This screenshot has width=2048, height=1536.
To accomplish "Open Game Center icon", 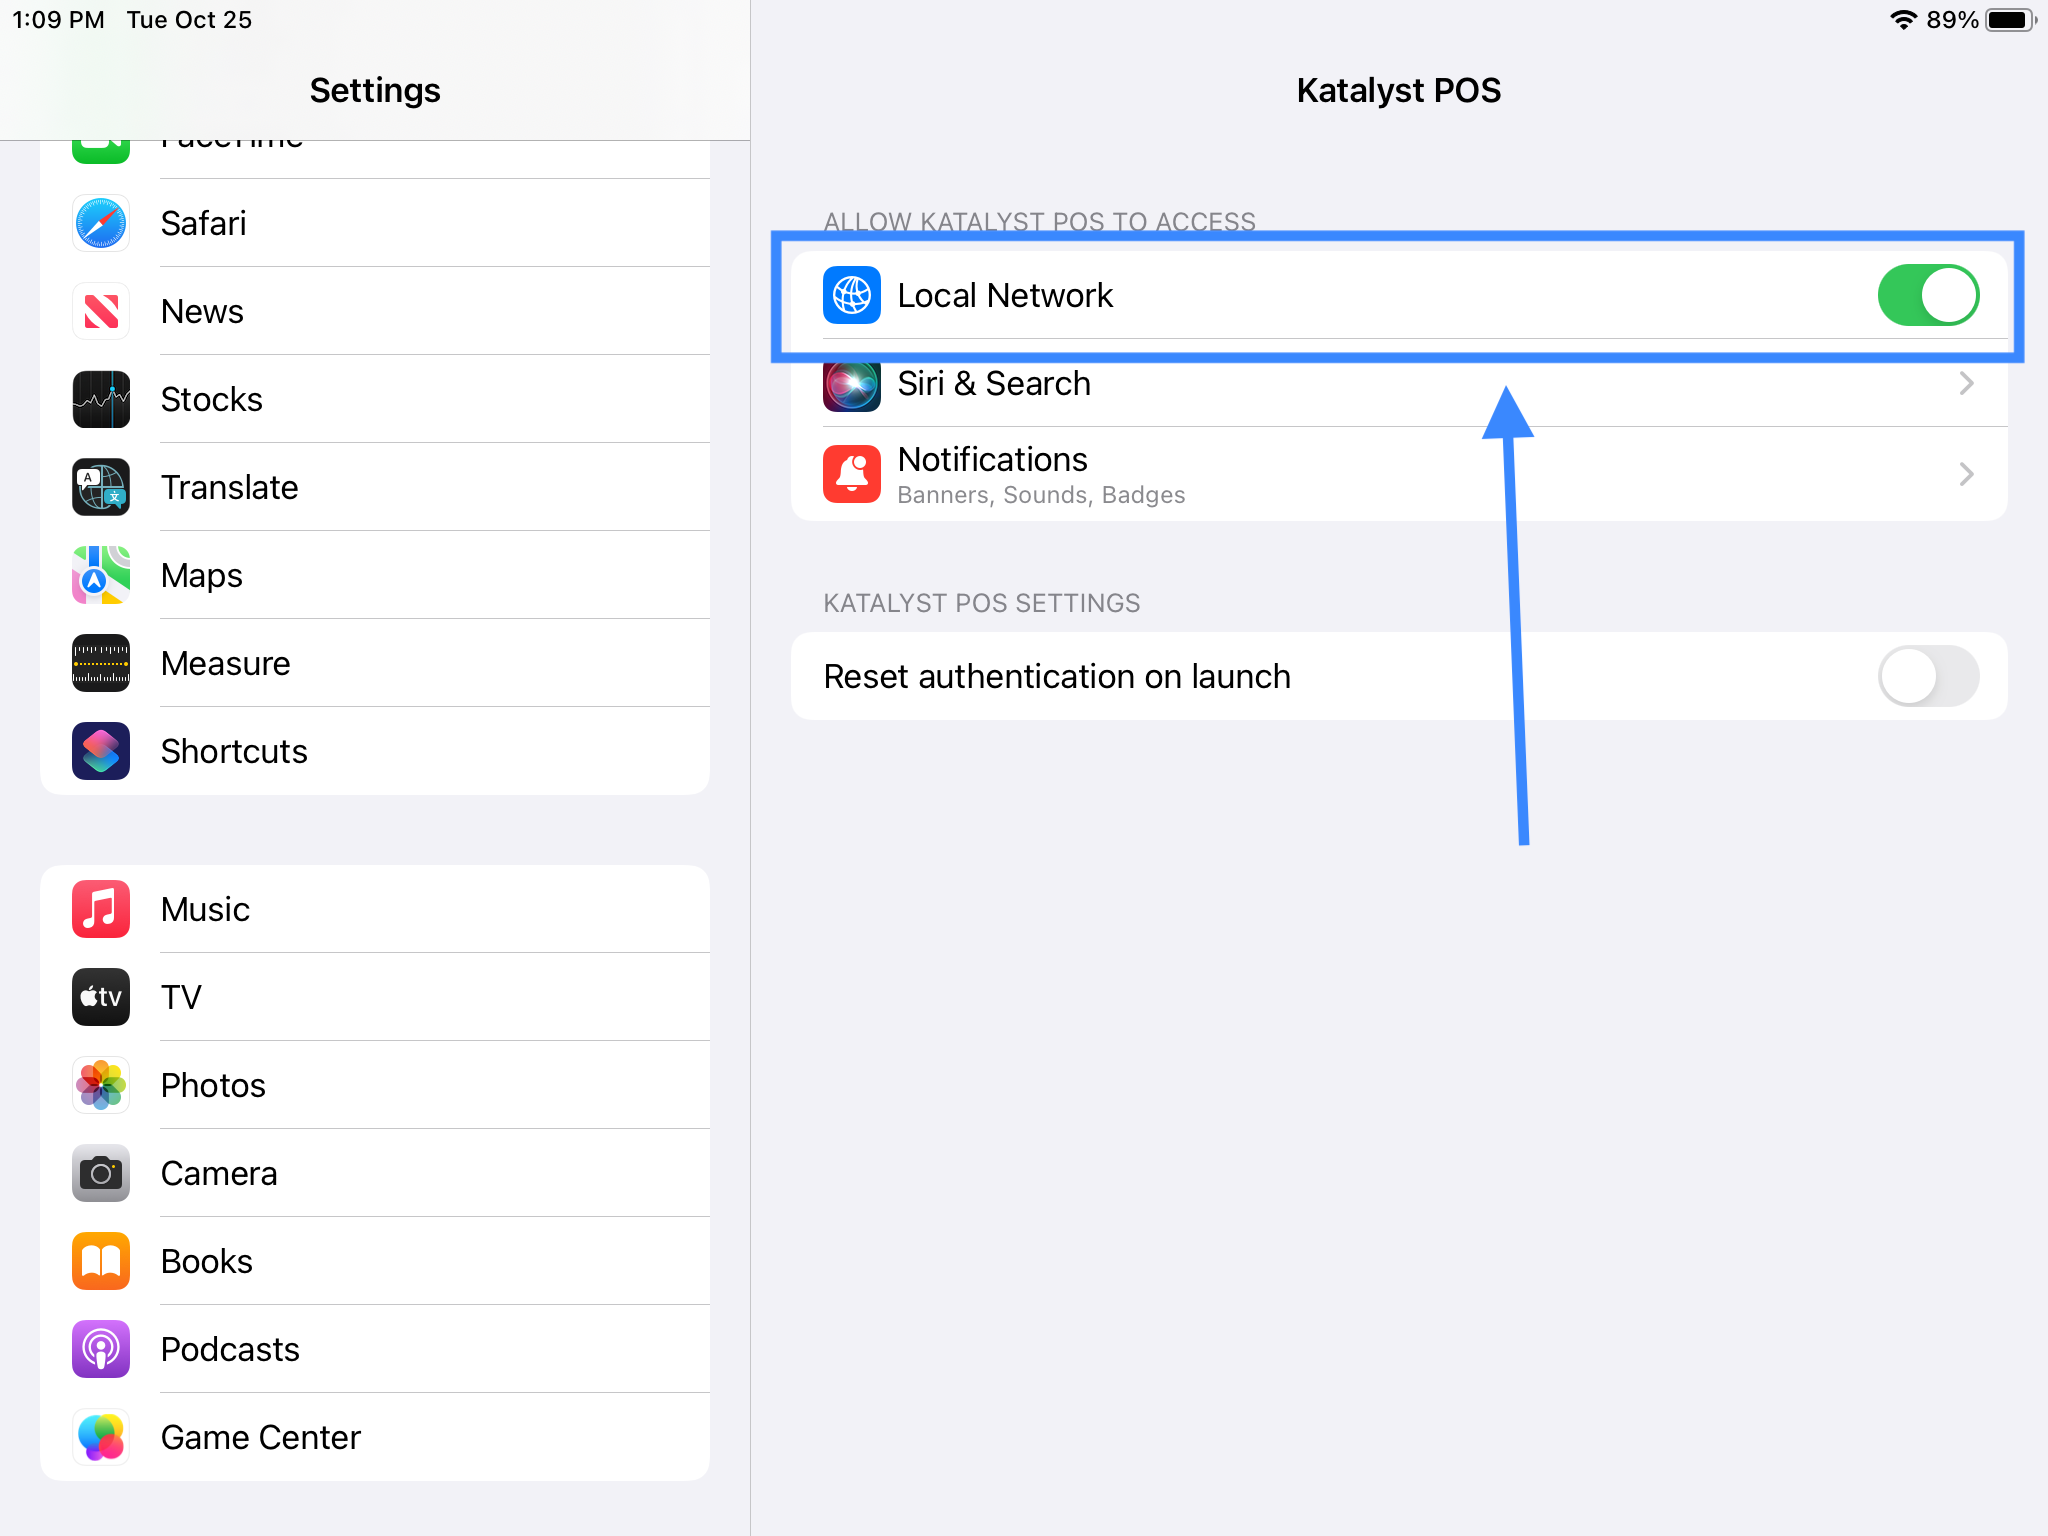I will pos(101,1437).
